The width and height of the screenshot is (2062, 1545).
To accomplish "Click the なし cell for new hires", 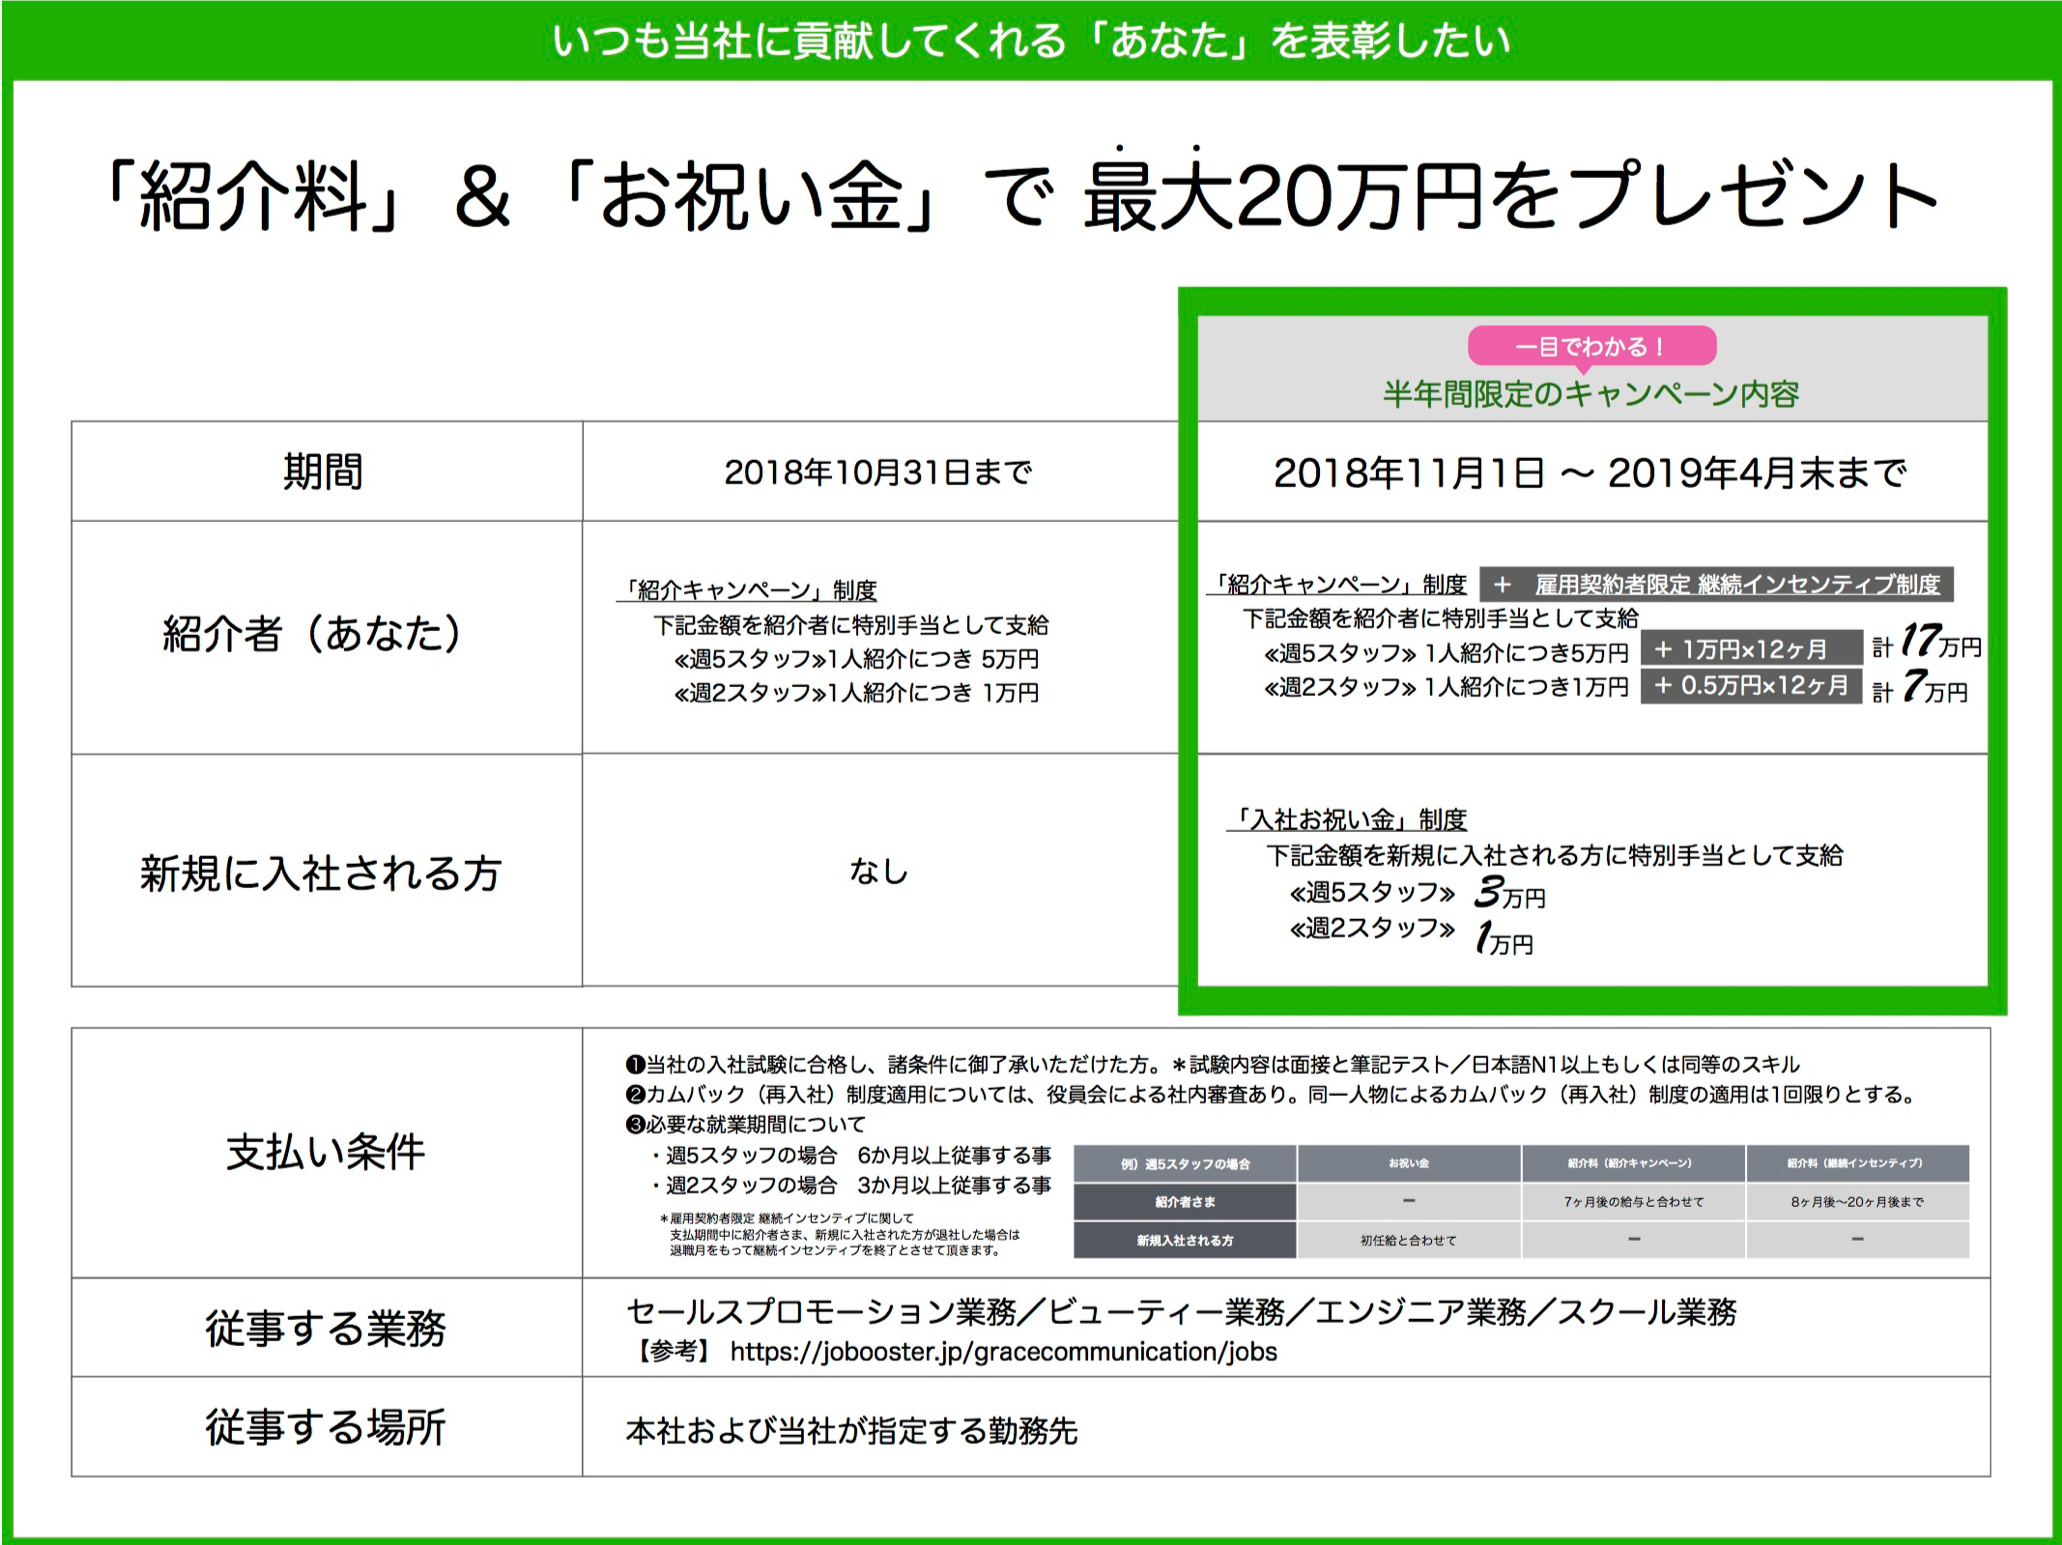I will (x=878, y=871).
